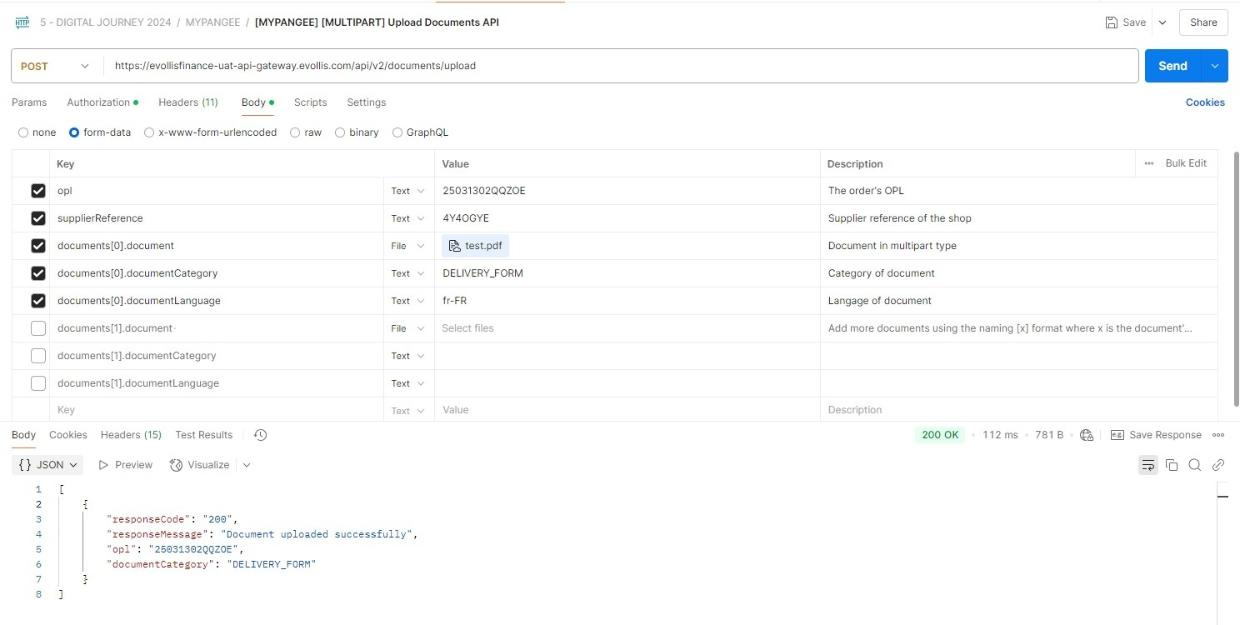Click the network globe icon

click(x=1087, y=435)
